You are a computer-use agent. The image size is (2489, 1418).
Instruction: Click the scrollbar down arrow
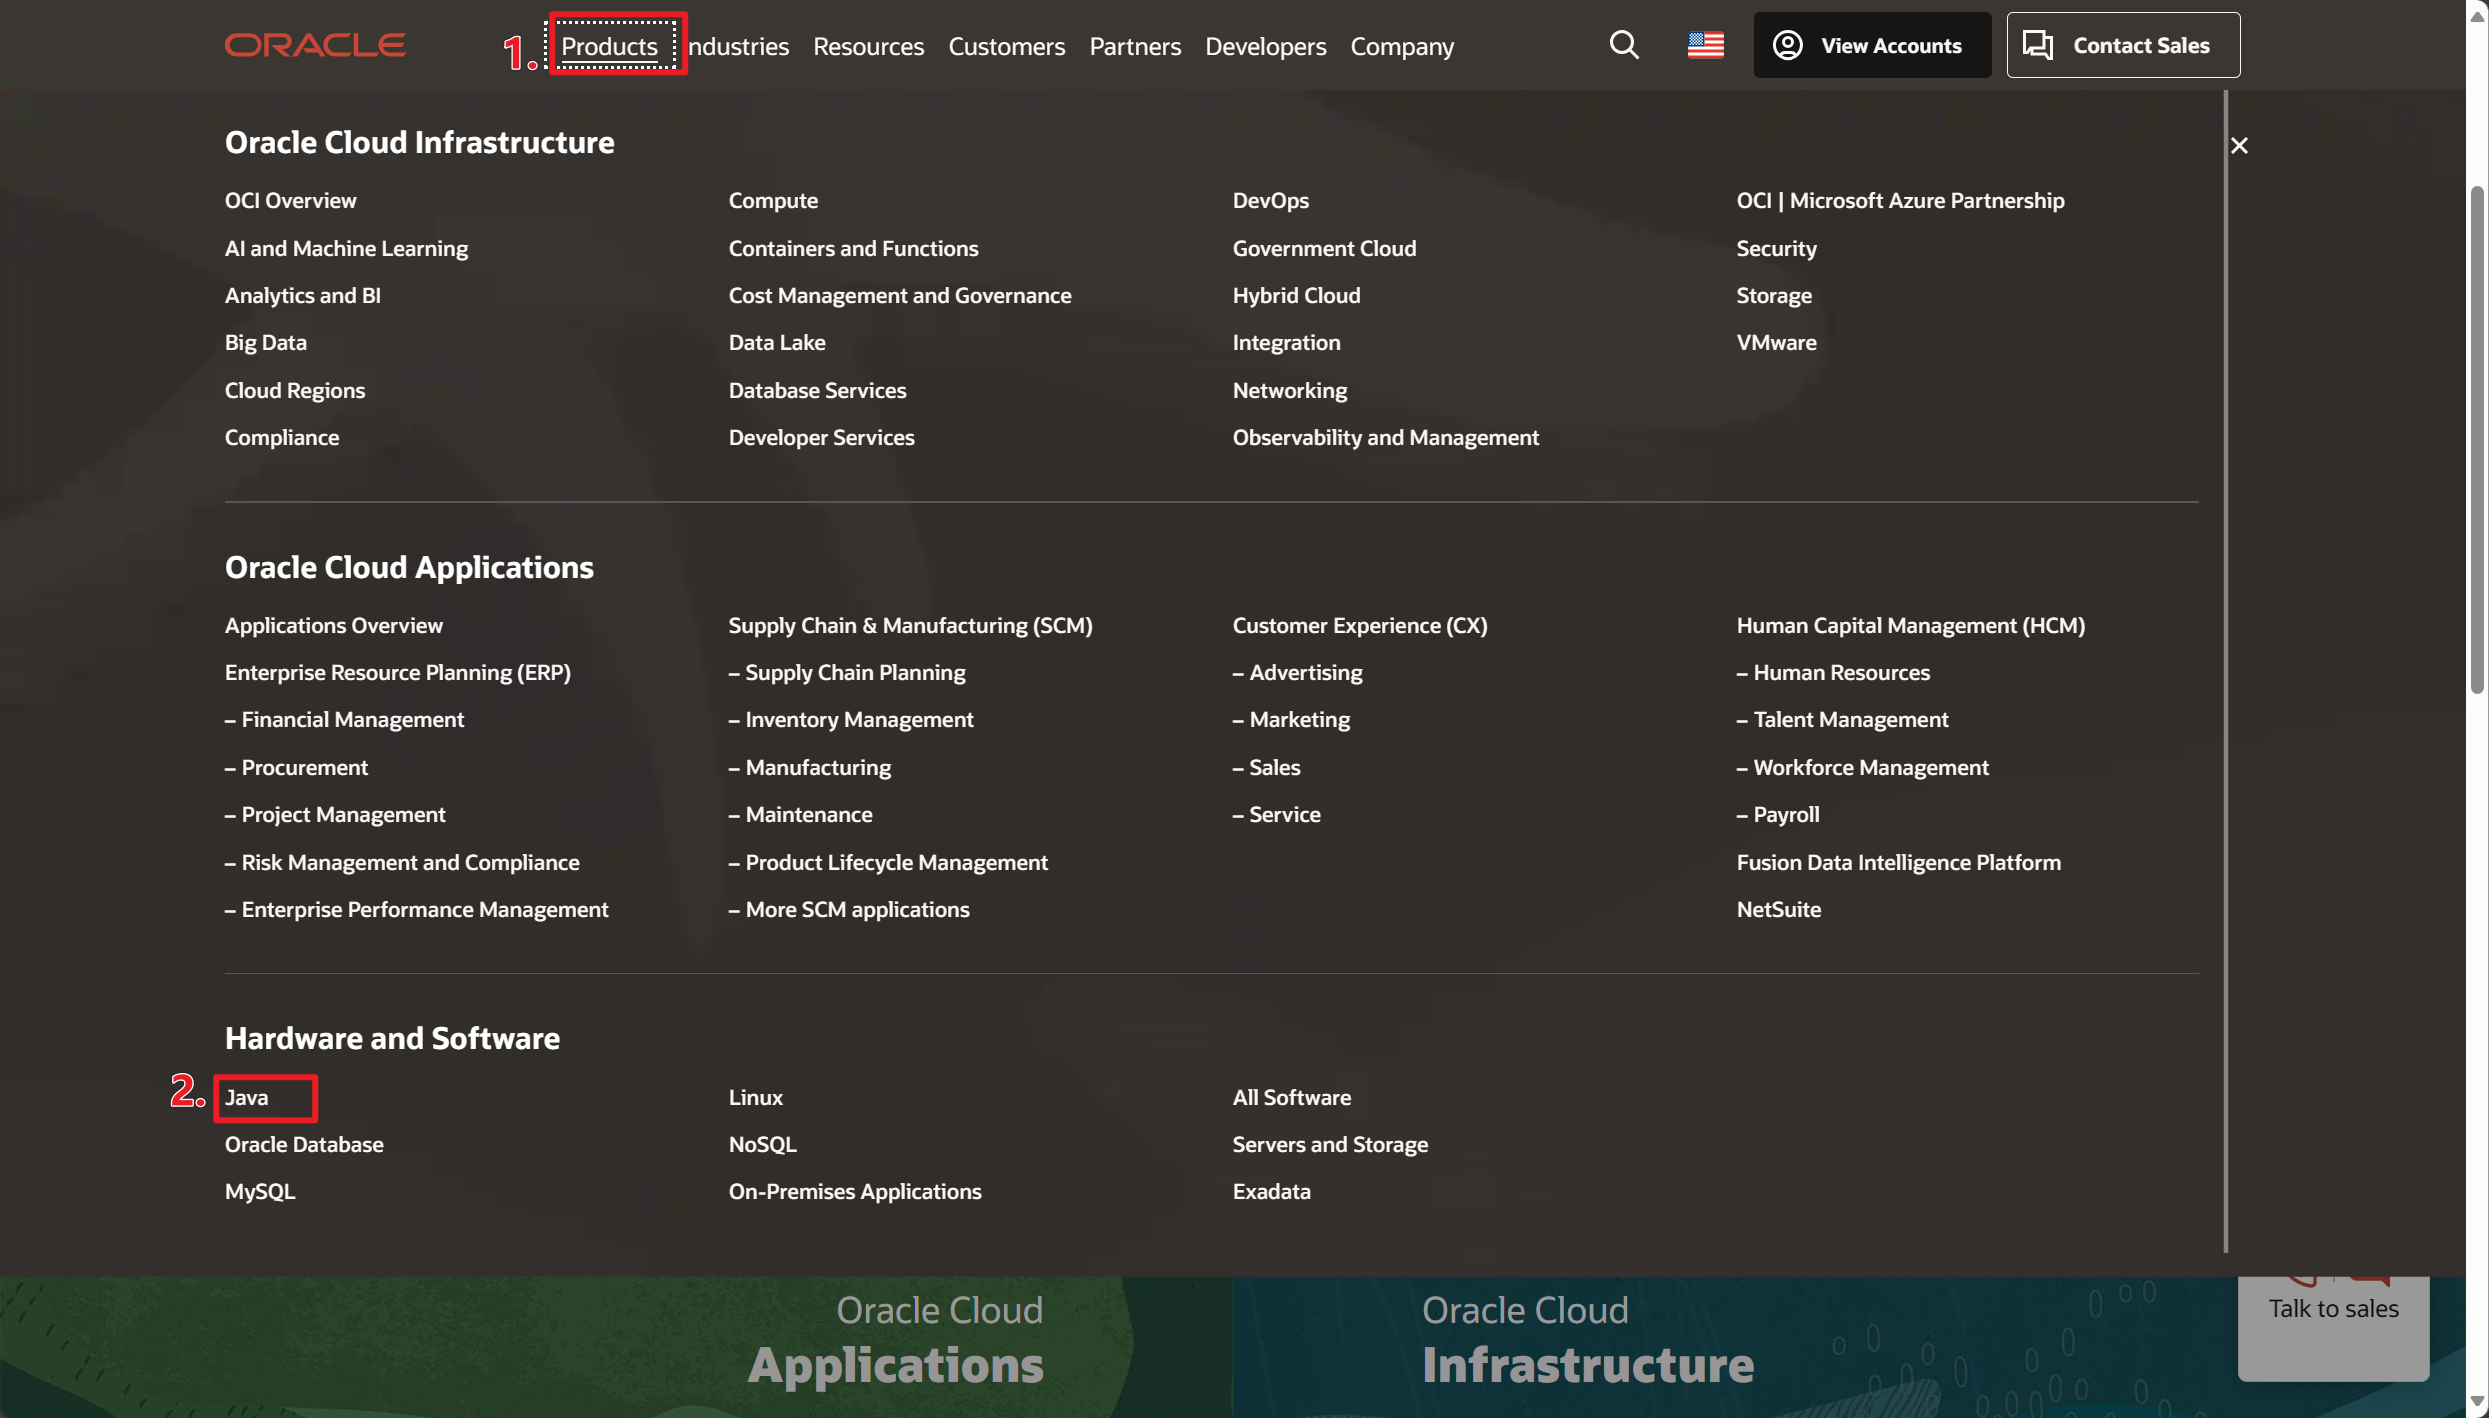[2477, 1402]
